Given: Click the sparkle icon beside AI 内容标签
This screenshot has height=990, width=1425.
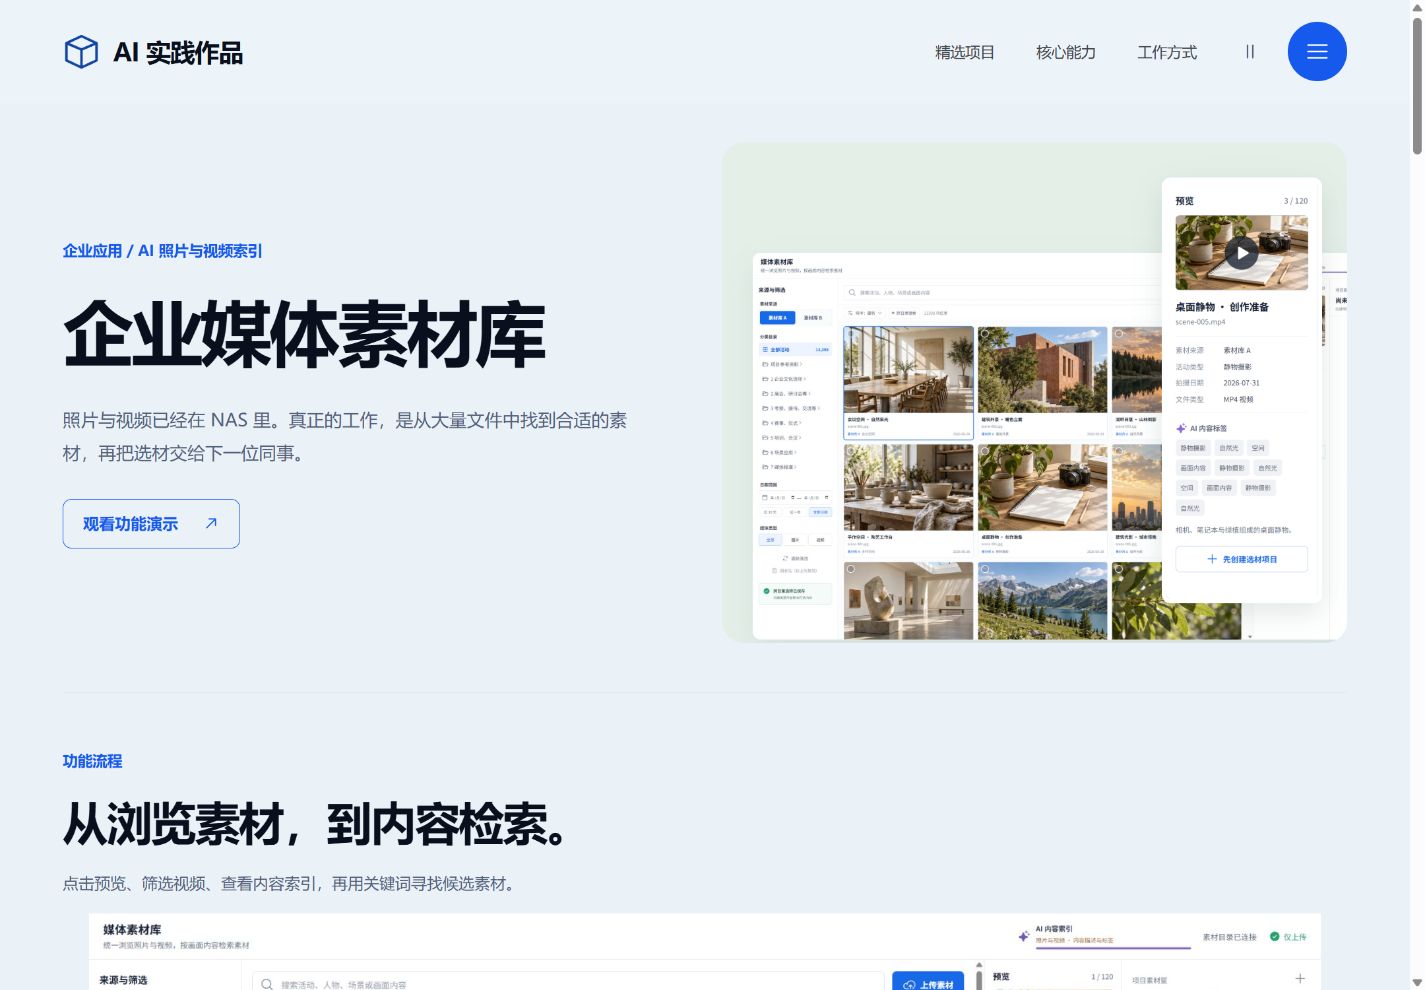Looking at the screenshot, I should click(x=1181, y=428).
